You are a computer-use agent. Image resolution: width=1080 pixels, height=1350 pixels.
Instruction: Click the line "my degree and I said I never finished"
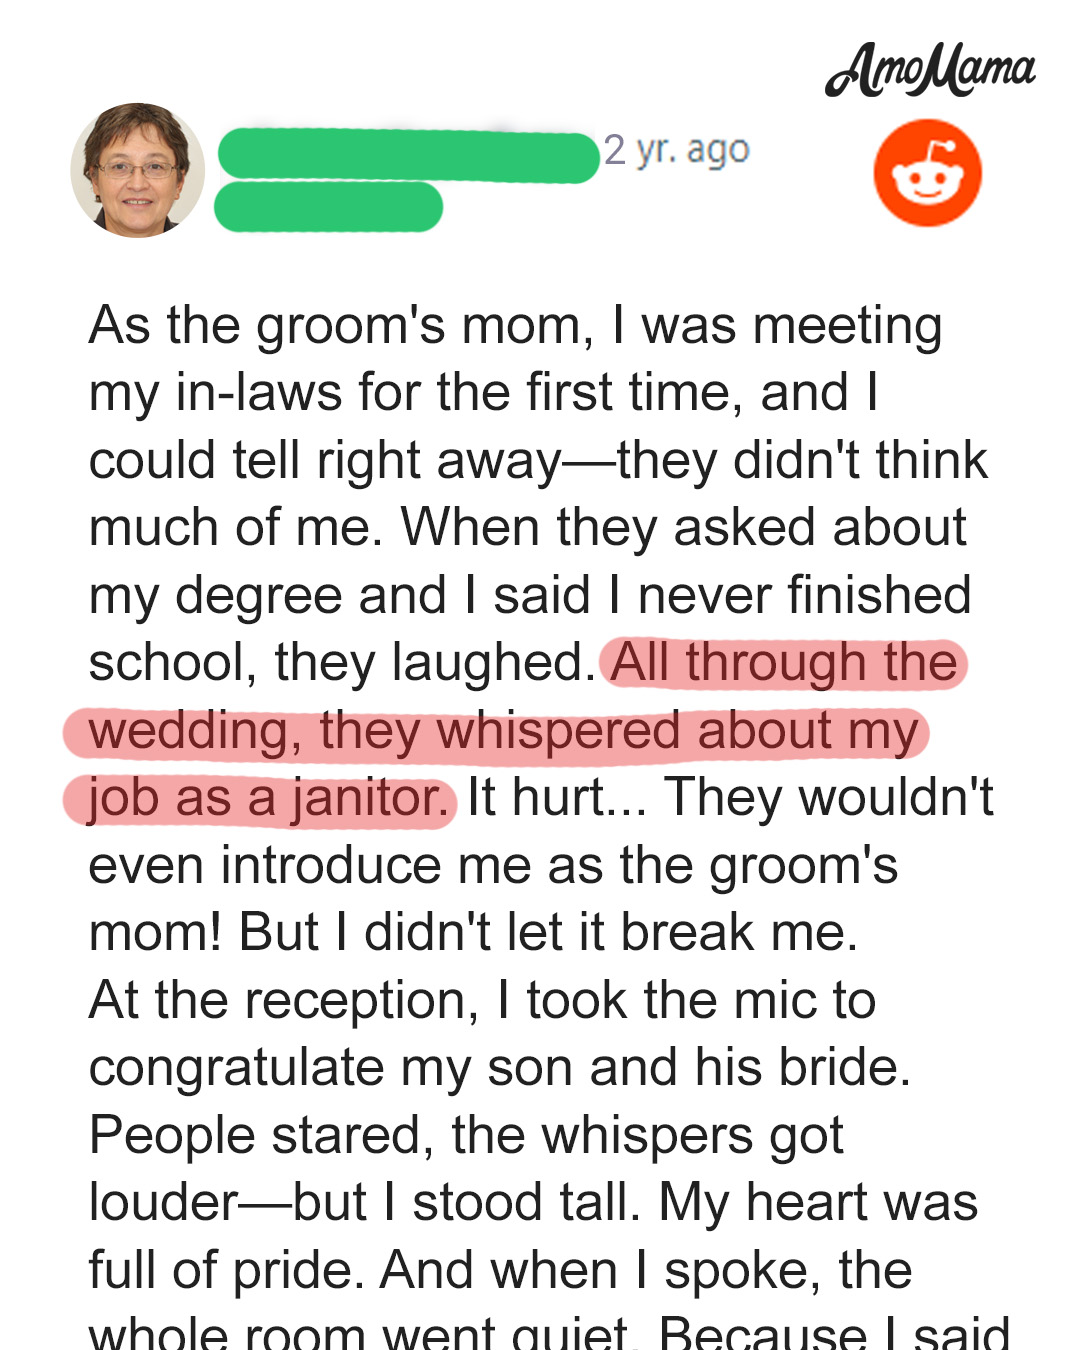click(530, 596)
